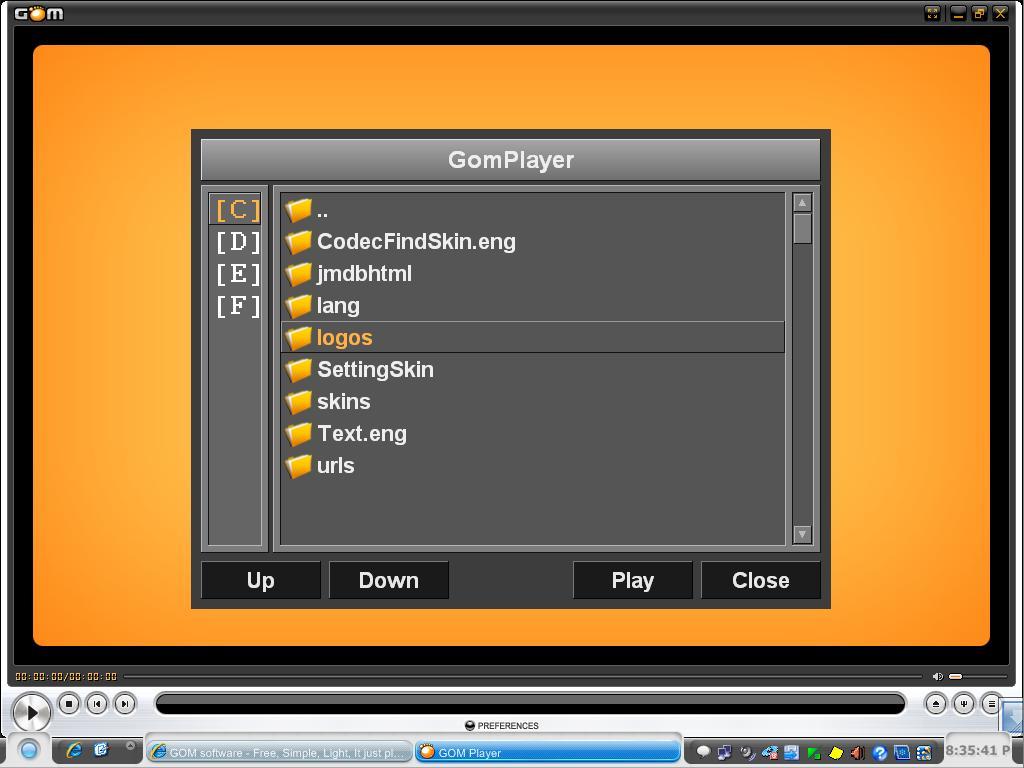Open the player menu with the lines icon
This screenshot has width=1024, height=768.
click(993, 705)
